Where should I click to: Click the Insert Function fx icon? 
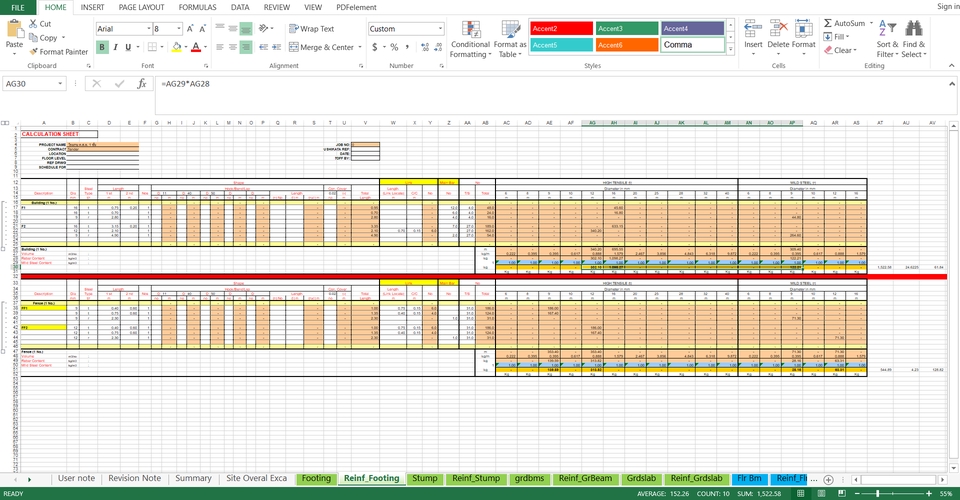(x=141, y=84)
